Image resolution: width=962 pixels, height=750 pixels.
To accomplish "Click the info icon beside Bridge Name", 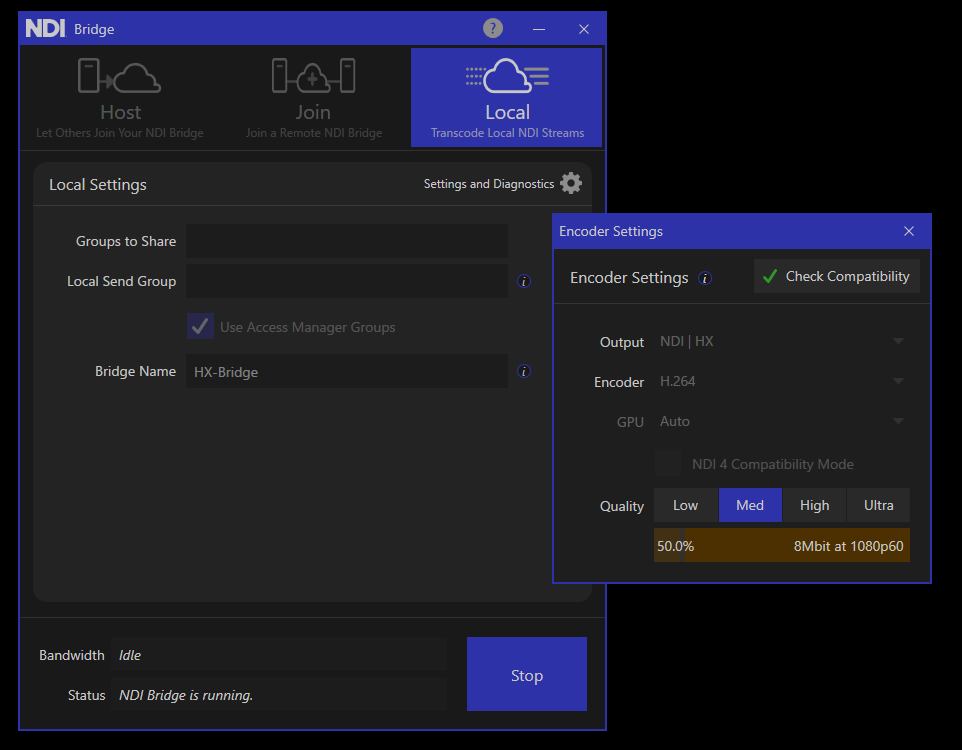I will pyautogui.click(x=524, y=371).
